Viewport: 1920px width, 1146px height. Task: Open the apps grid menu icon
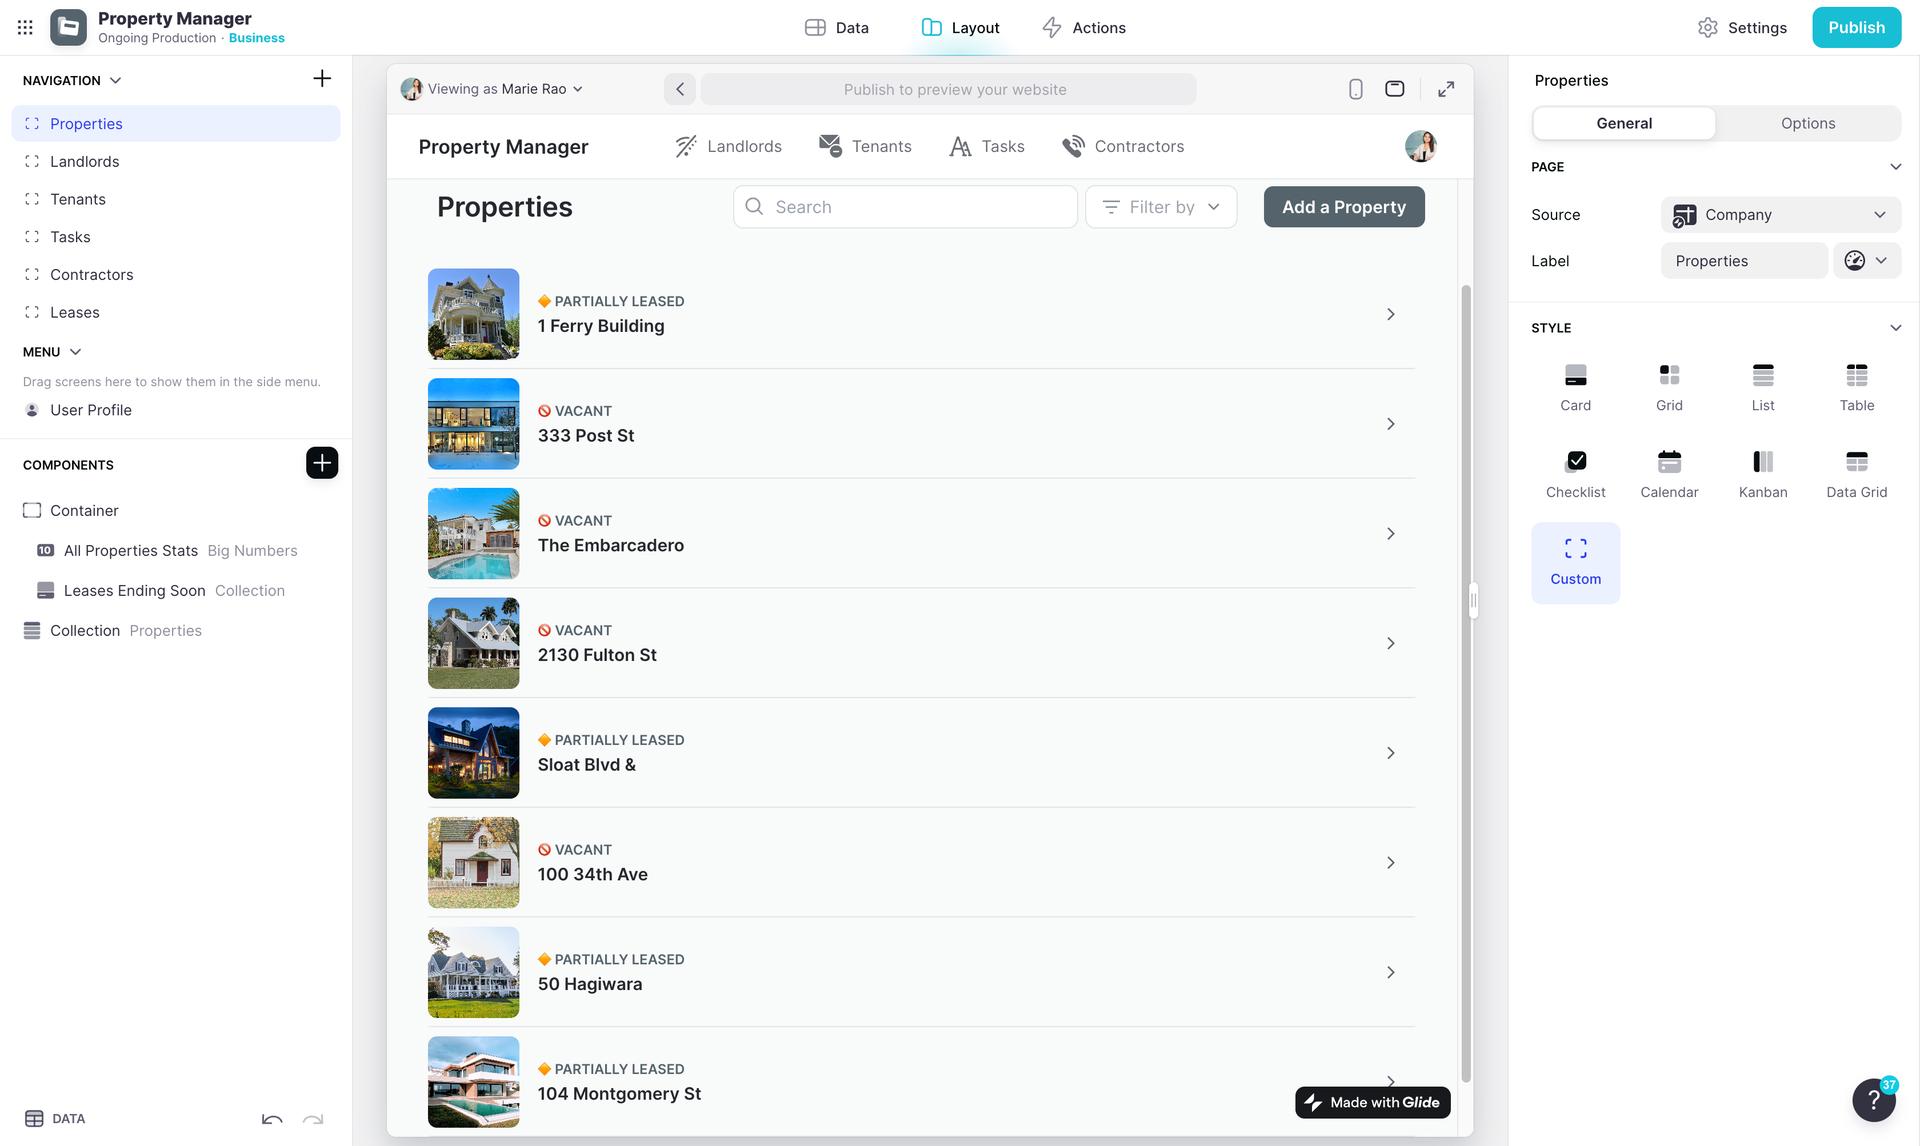25,28
